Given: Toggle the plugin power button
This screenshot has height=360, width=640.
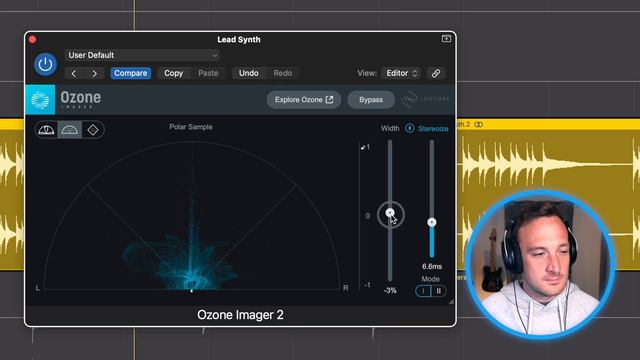Looking at the screenshot, I should click(45, 64).
